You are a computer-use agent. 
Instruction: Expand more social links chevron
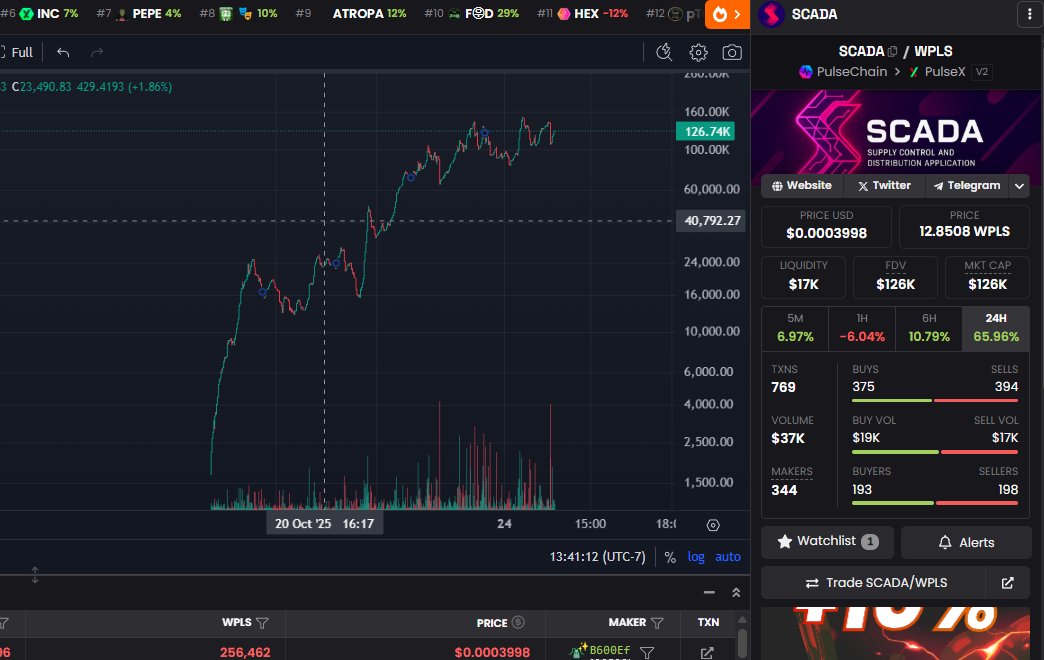1019,186
